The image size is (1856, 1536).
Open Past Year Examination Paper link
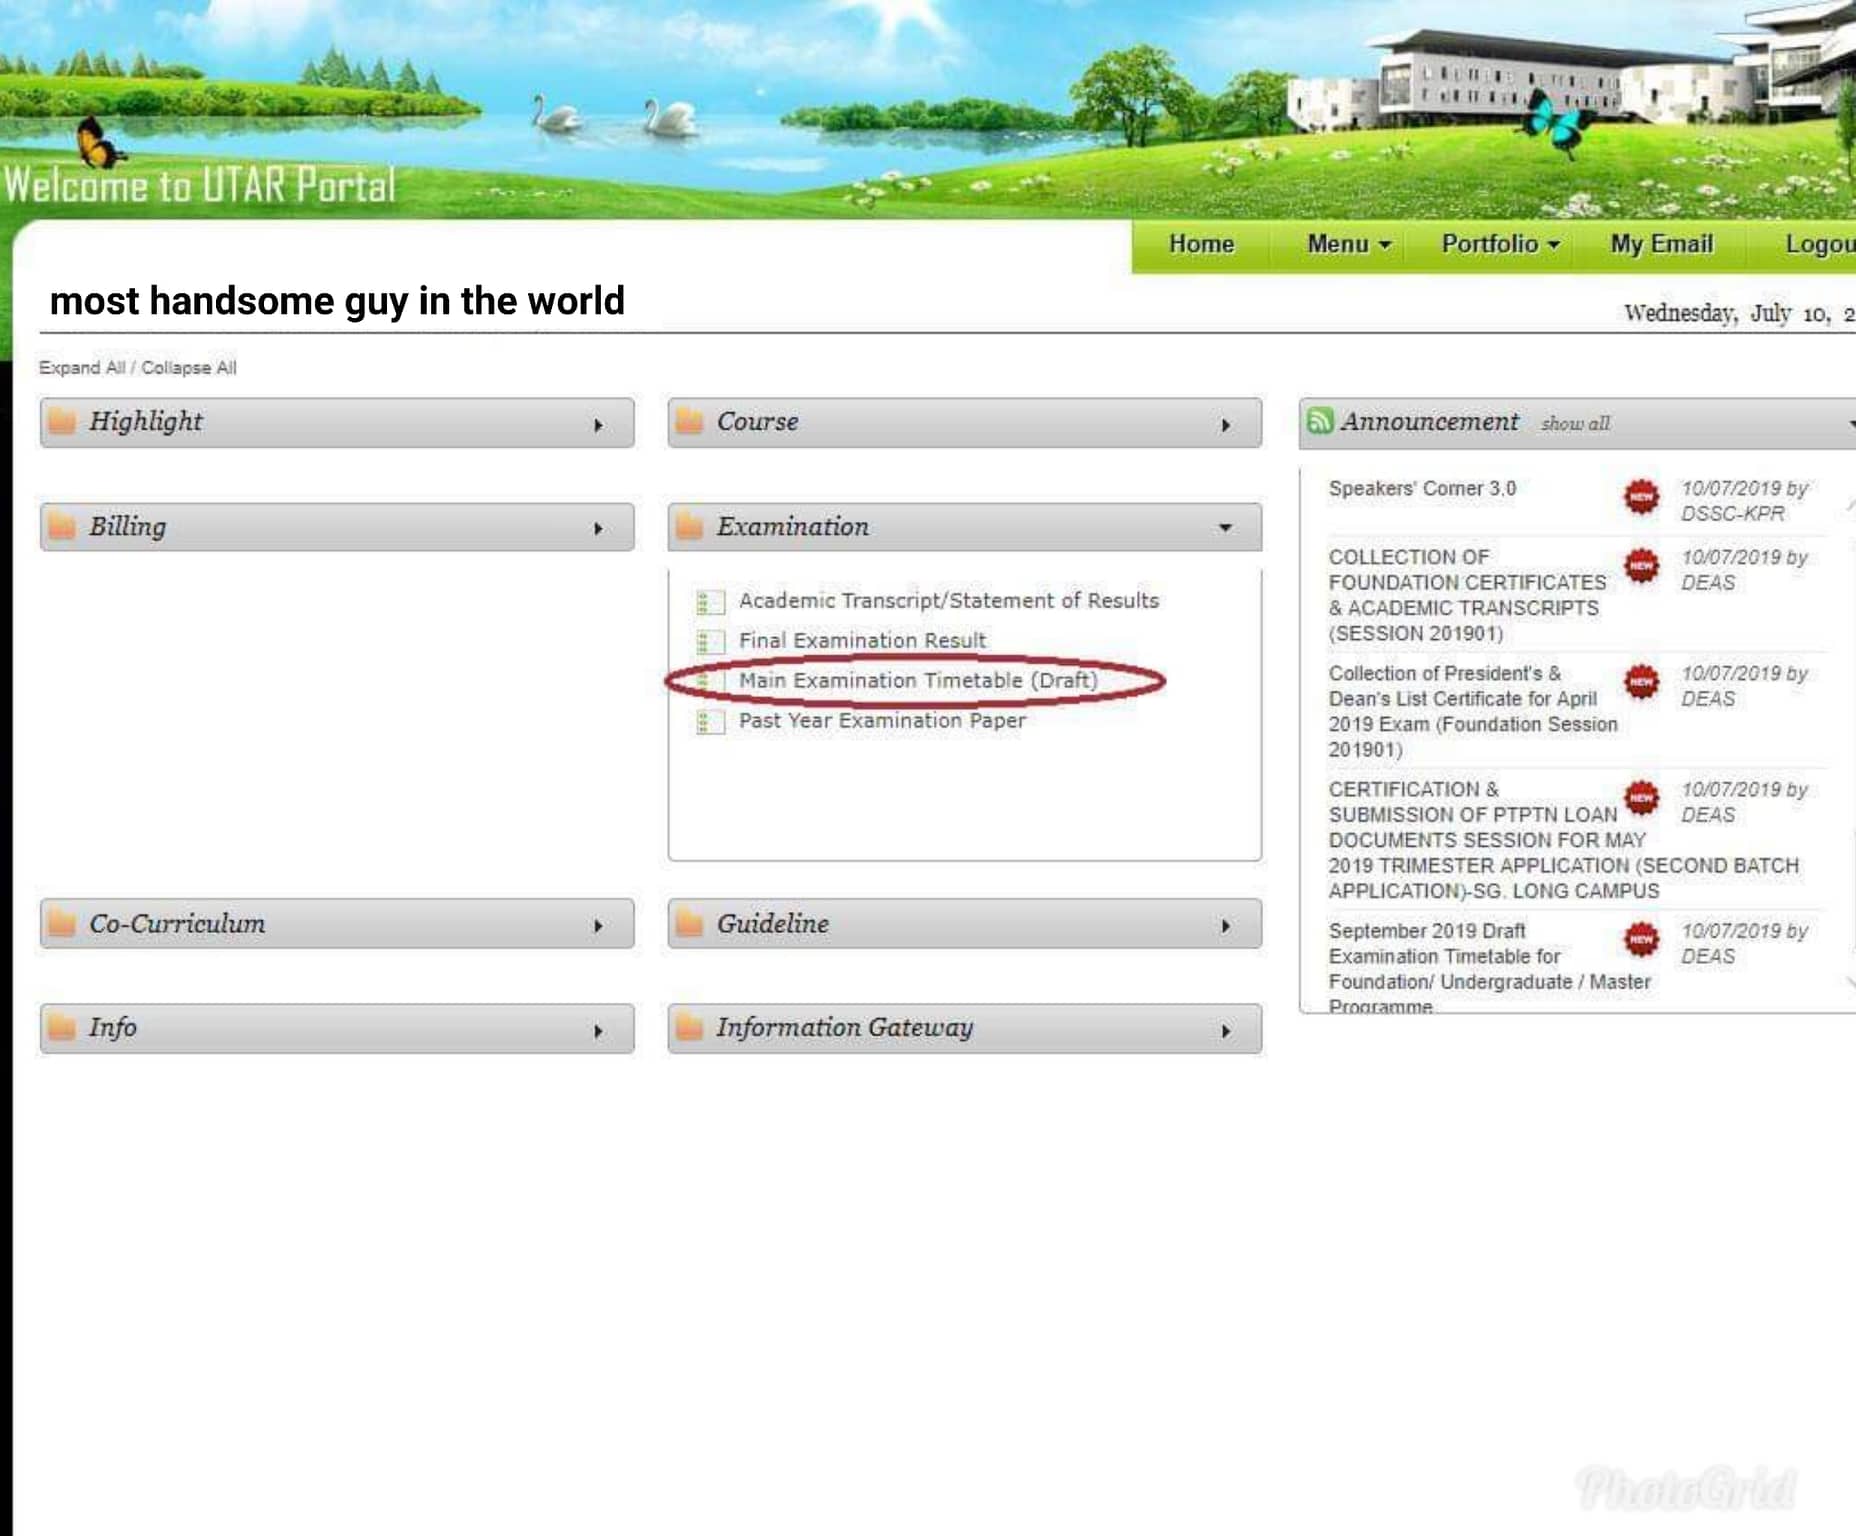(x=882, y=720)
